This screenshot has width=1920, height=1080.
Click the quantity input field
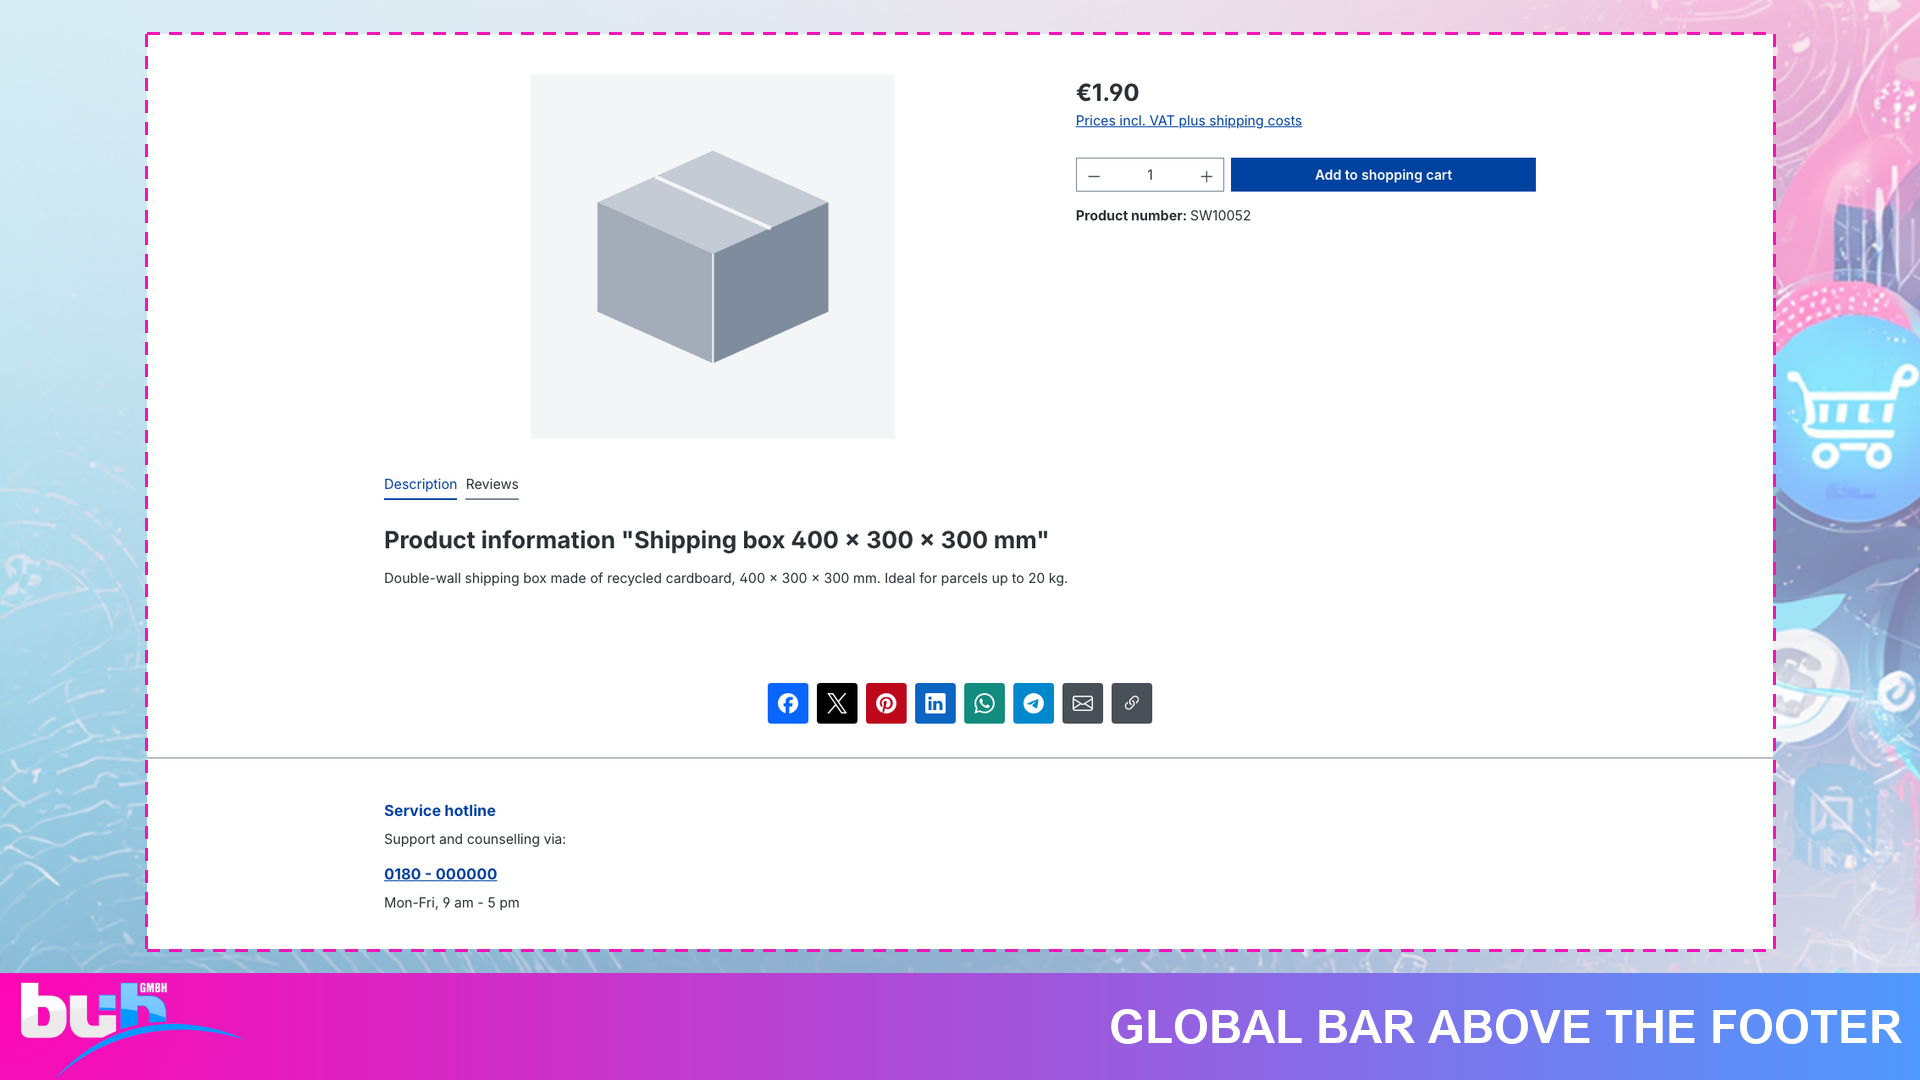[x=1150, y=175]
